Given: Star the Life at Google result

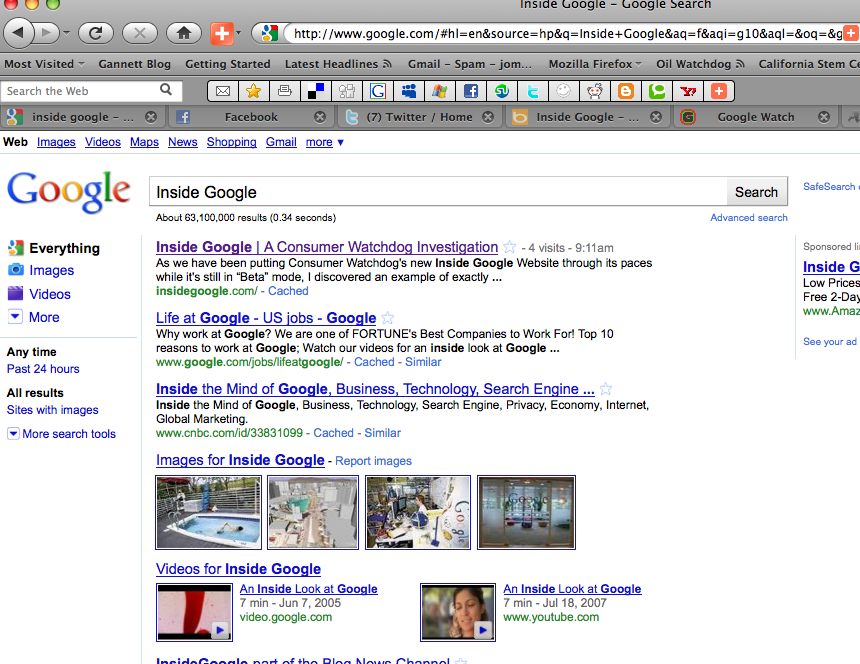Looking at the screenshot, I should click(x=387, y=318).
